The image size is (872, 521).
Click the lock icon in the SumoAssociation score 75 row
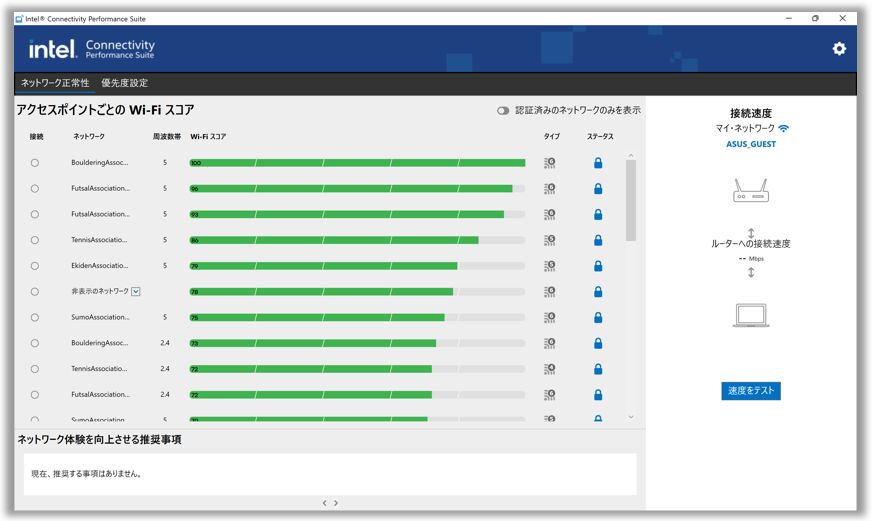(x=598, y=317)
